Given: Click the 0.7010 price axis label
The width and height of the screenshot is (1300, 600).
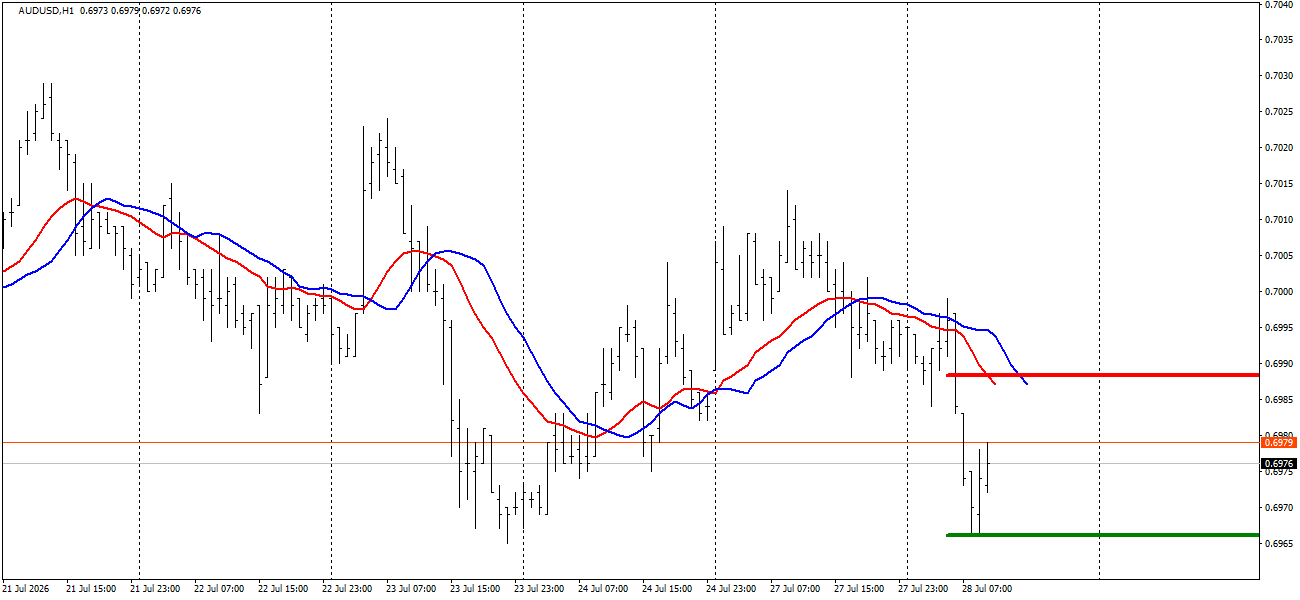Looking at the screenshot, I should (x=1281, y=220).
